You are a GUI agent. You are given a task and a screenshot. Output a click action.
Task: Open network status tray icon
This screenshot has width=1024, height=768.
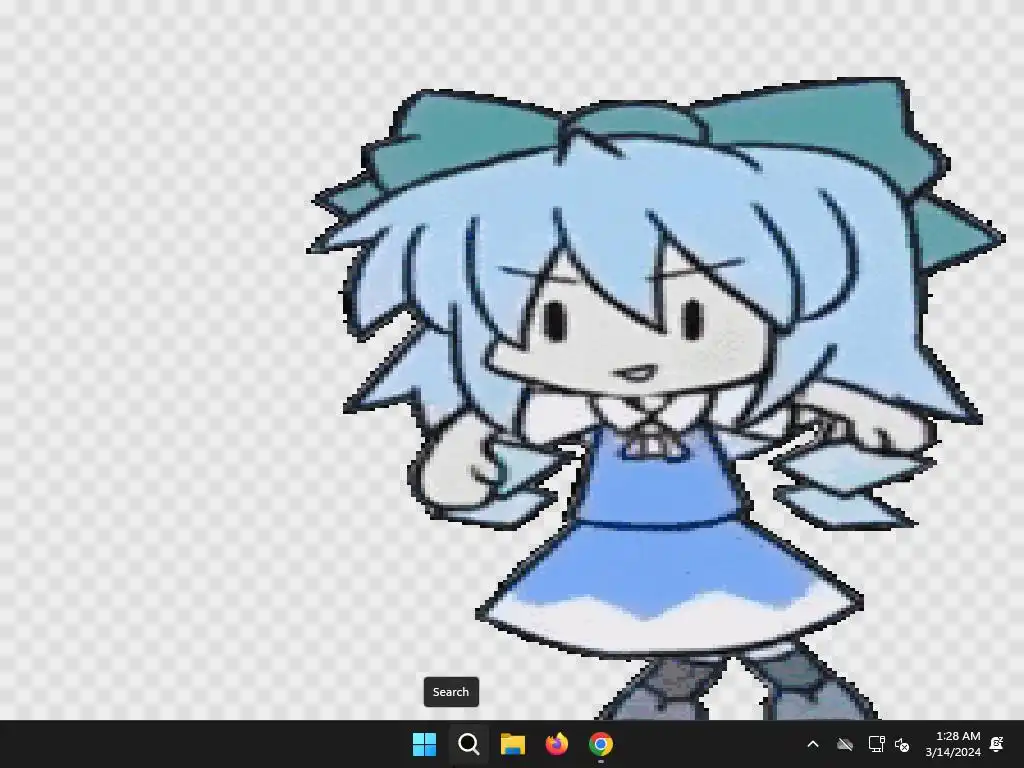point(876,744)
